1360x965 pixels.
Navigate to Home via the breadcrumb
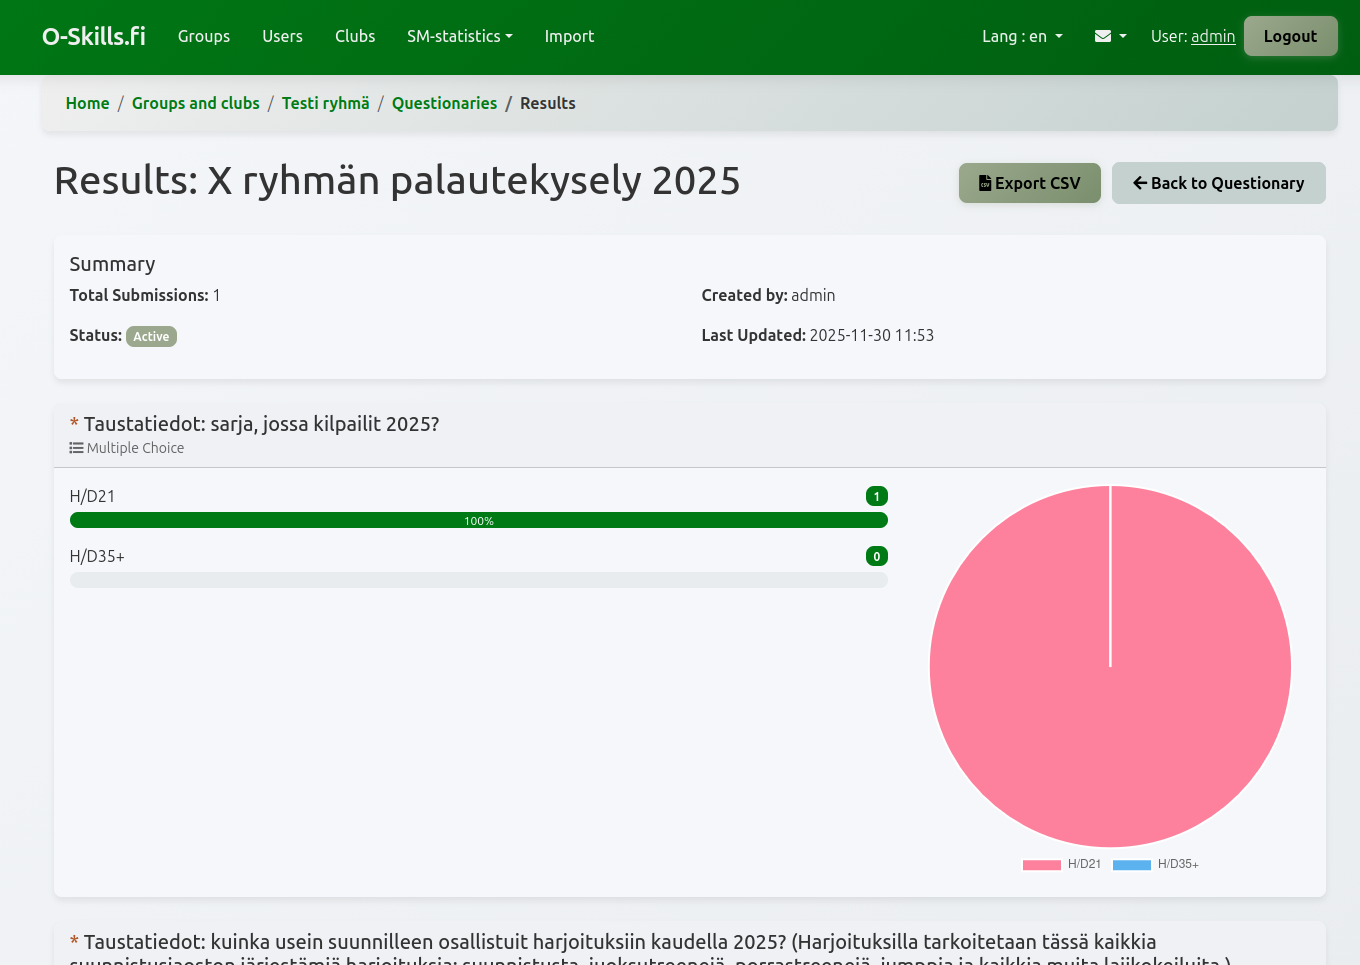87,103
